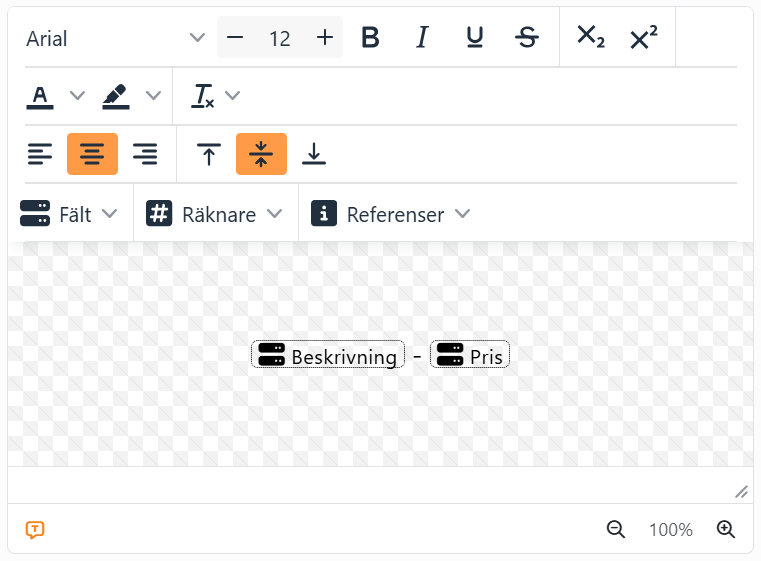The image size is (761, 561).
Task: Click the editor resize handle
Action: tap(741, 492)
